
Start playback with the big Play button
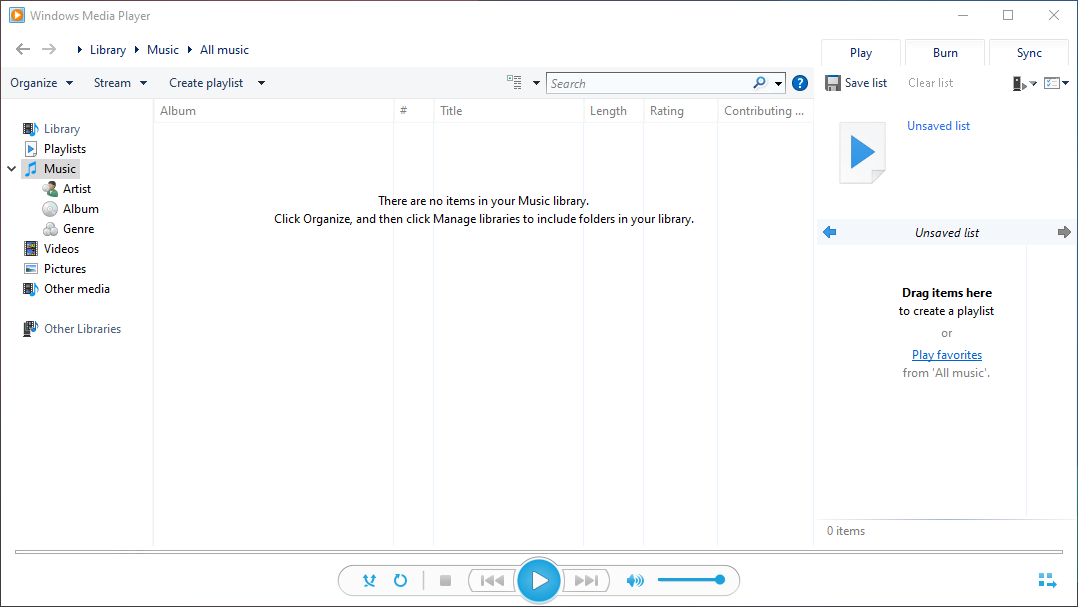(x=539, y=580)
